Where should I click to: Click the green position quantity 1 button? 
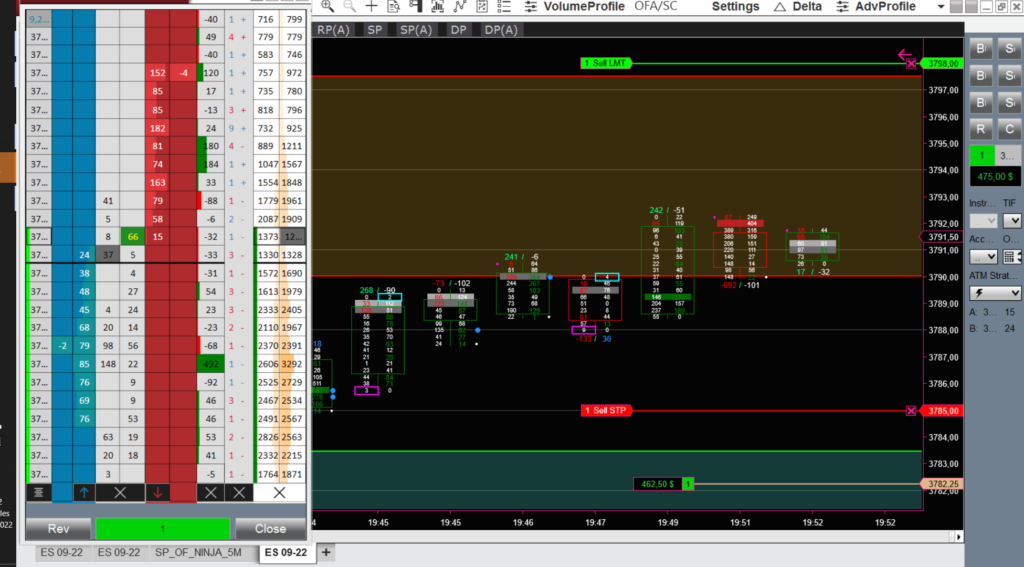(163, 528)
